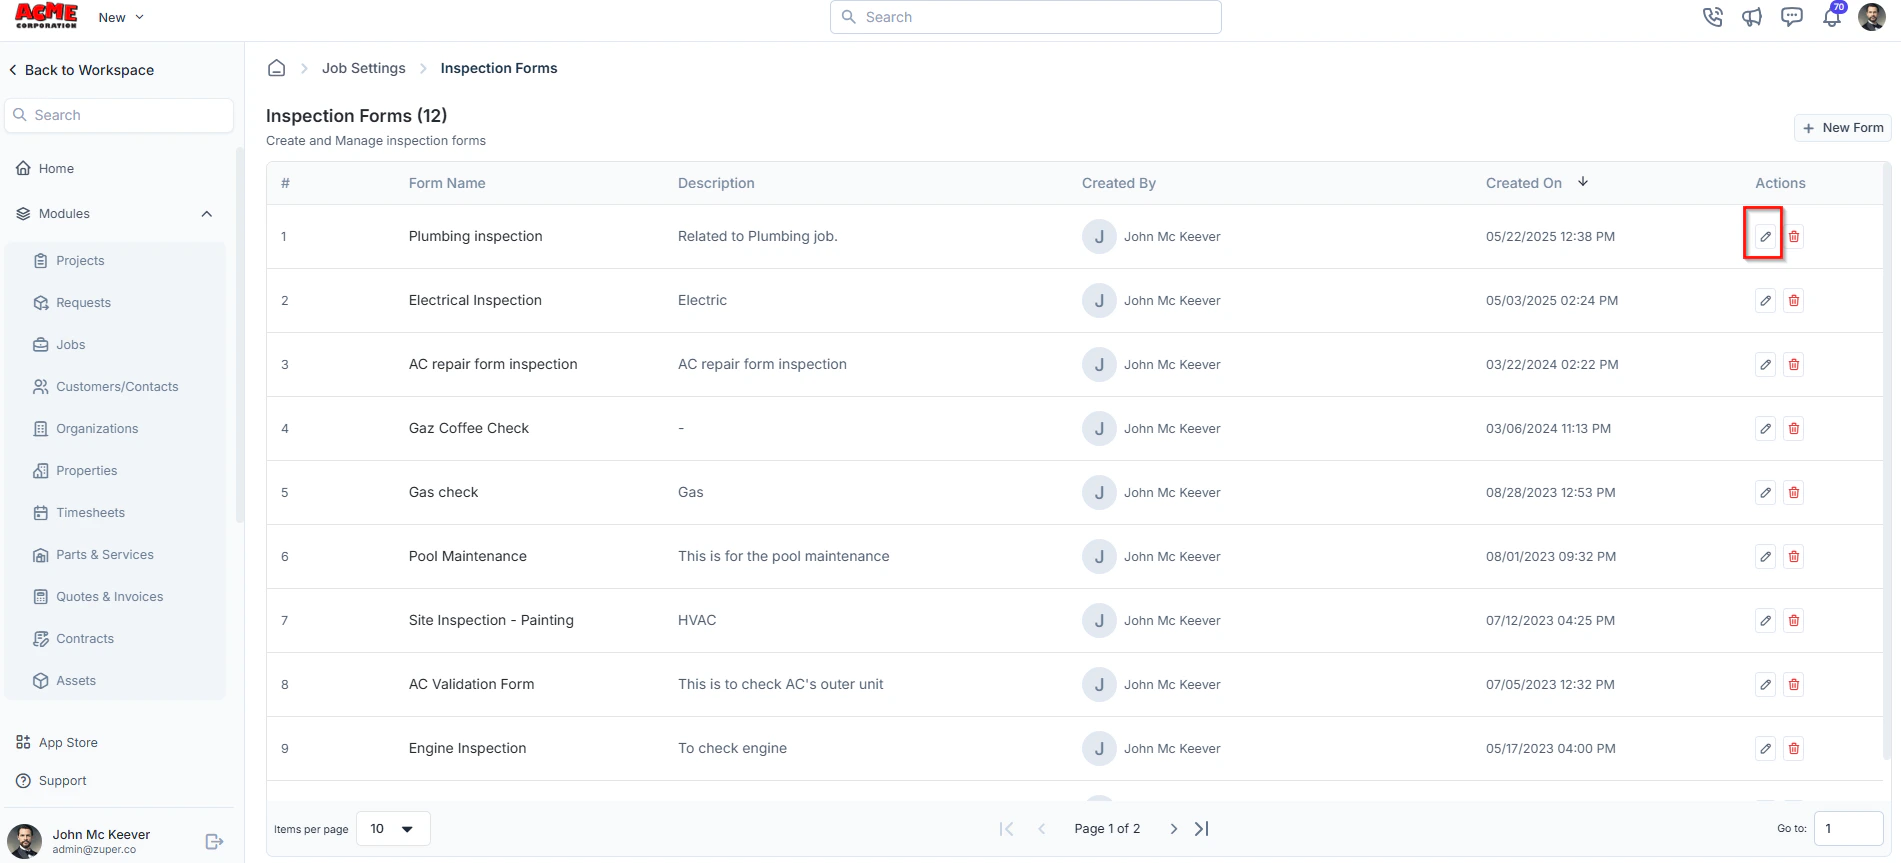Open the announcements megaphone icon
Image resolution: width=1901 pixels, height=863 pixels.
(1752, 17)
